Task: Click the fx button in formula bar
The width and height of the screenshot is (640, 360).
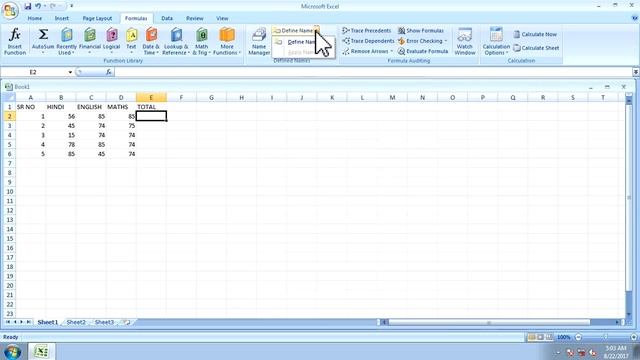Action: [109, 72]
